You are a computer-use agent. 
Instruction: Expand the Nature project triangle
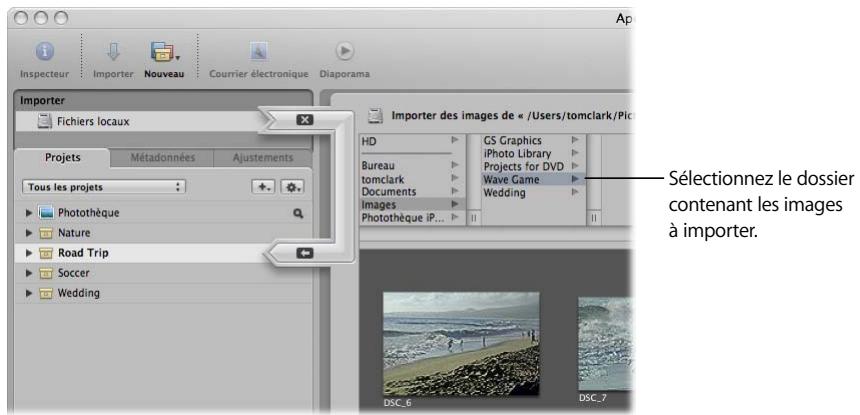(29, 233)
